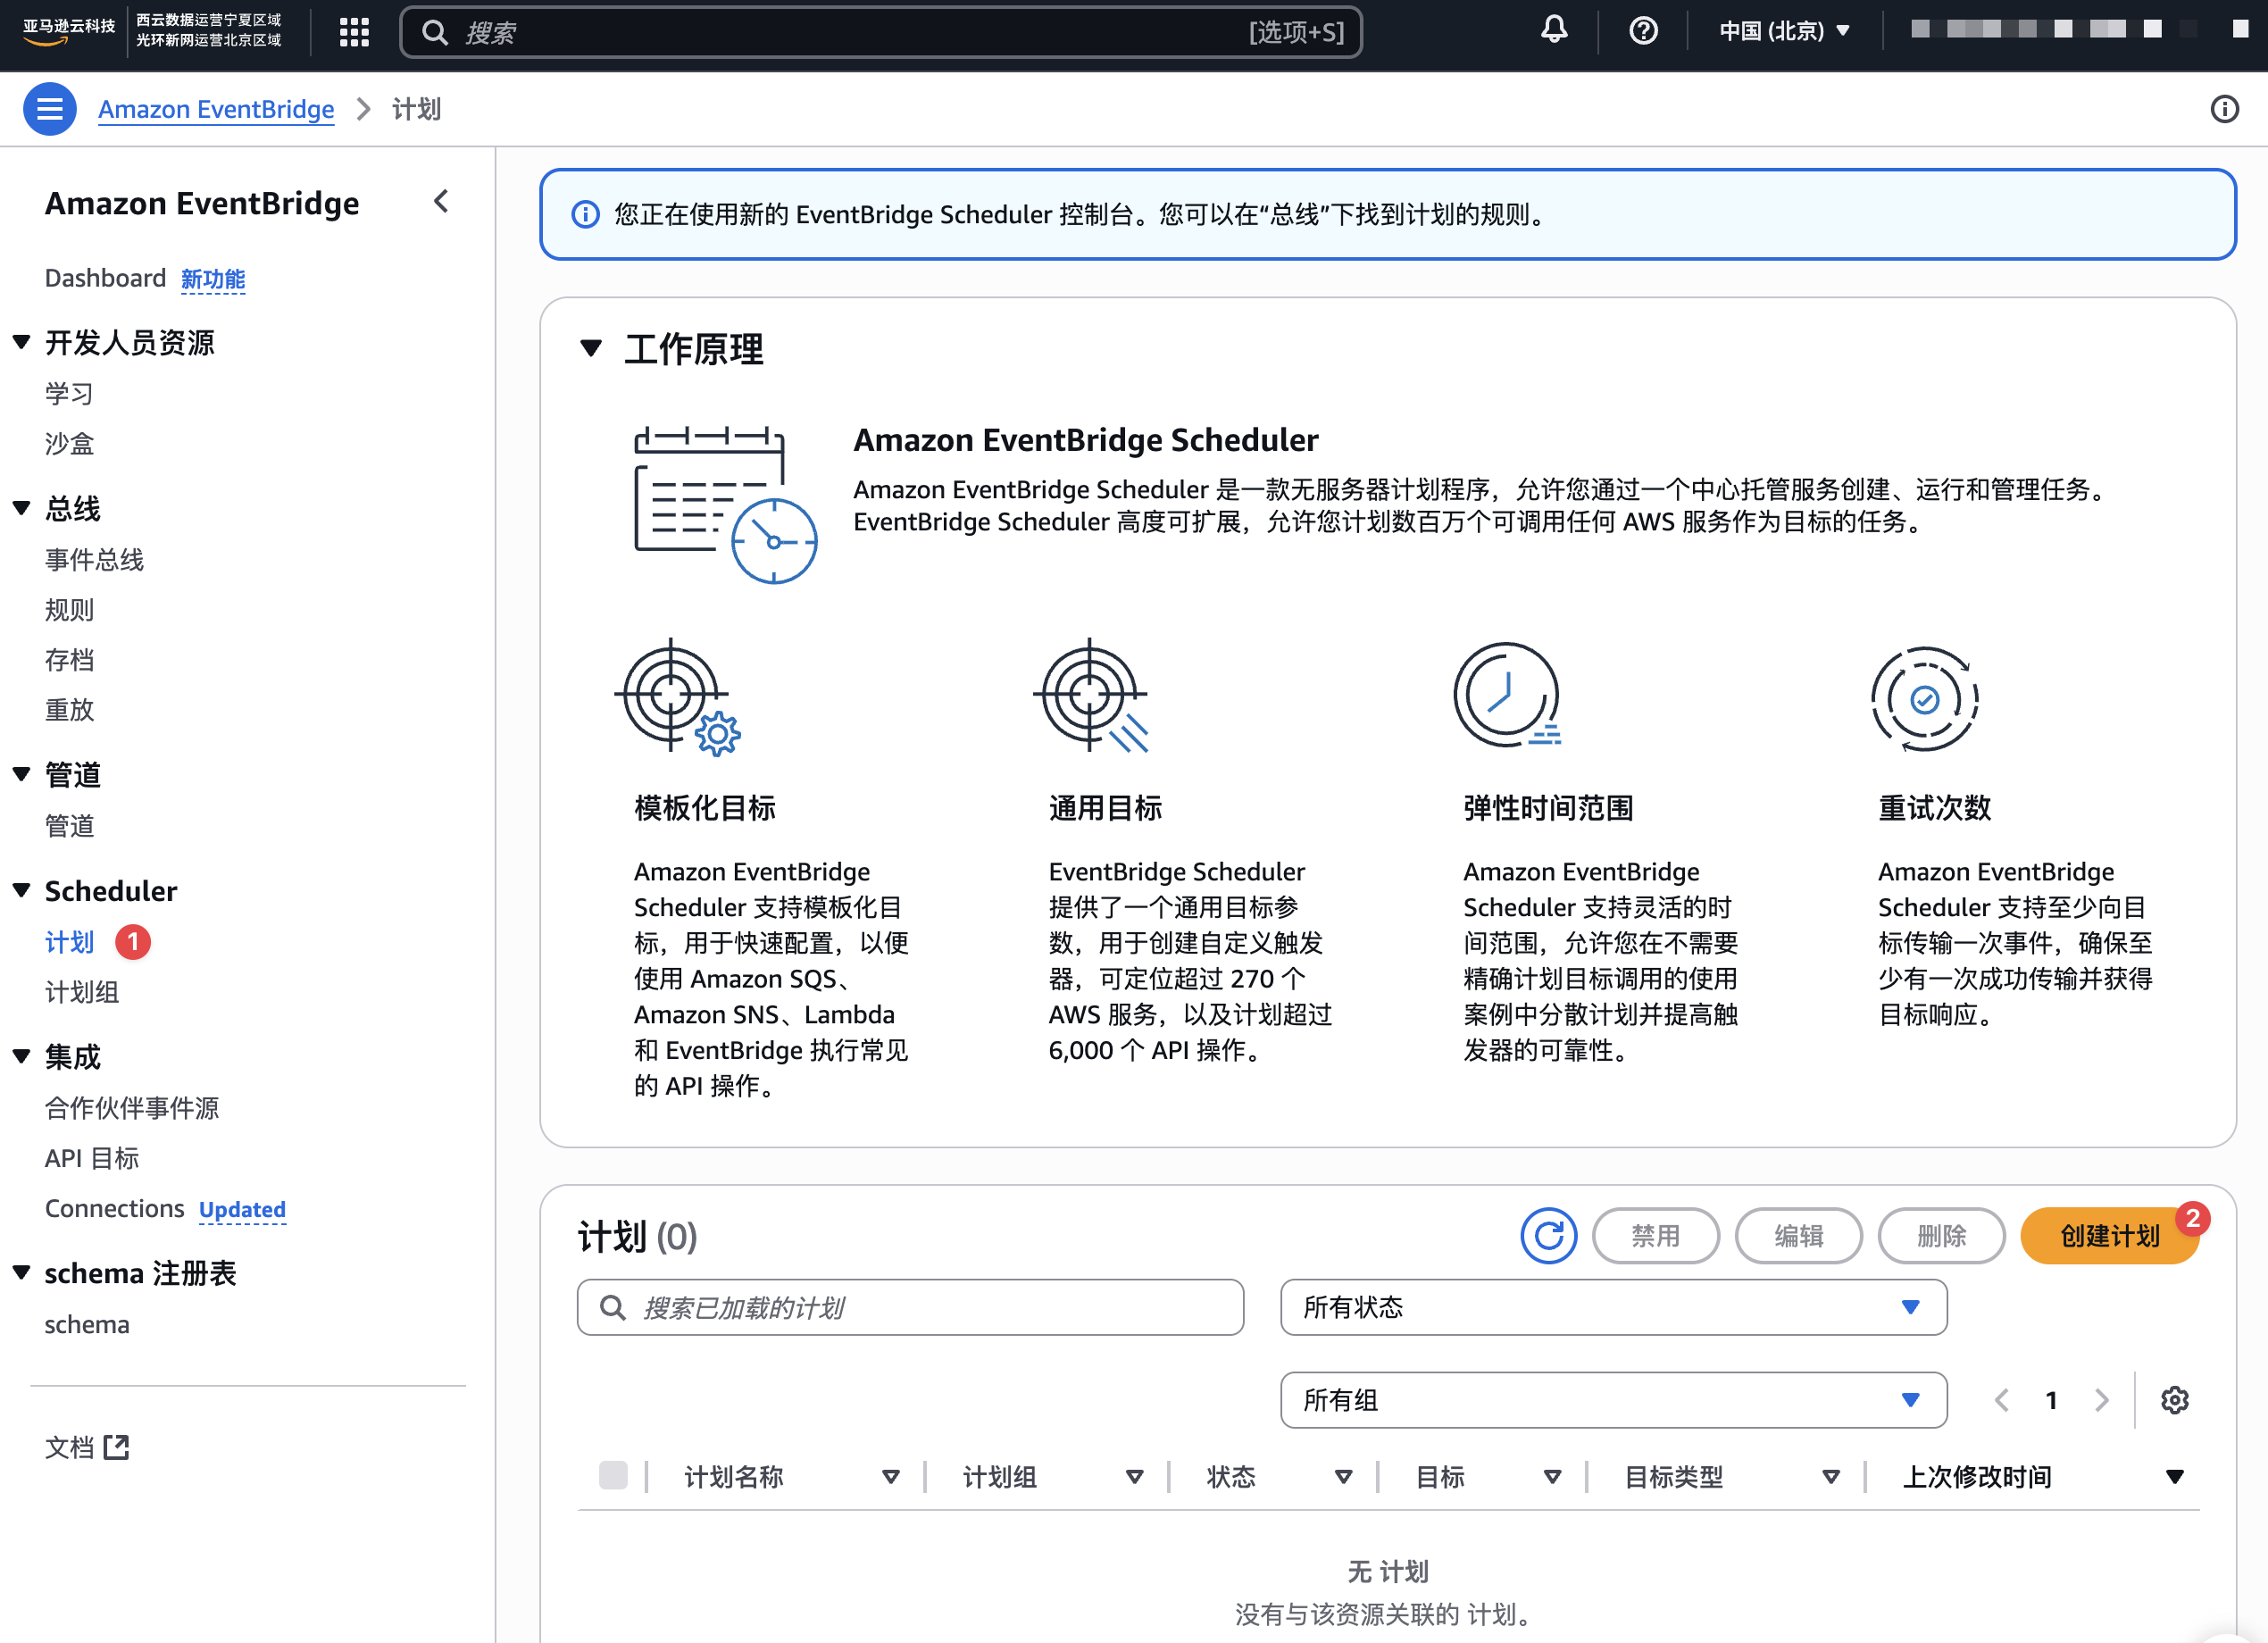Click the notifications bell icon
The height and width of the screenshot is (1643, 2268).
coord(1553,30)
